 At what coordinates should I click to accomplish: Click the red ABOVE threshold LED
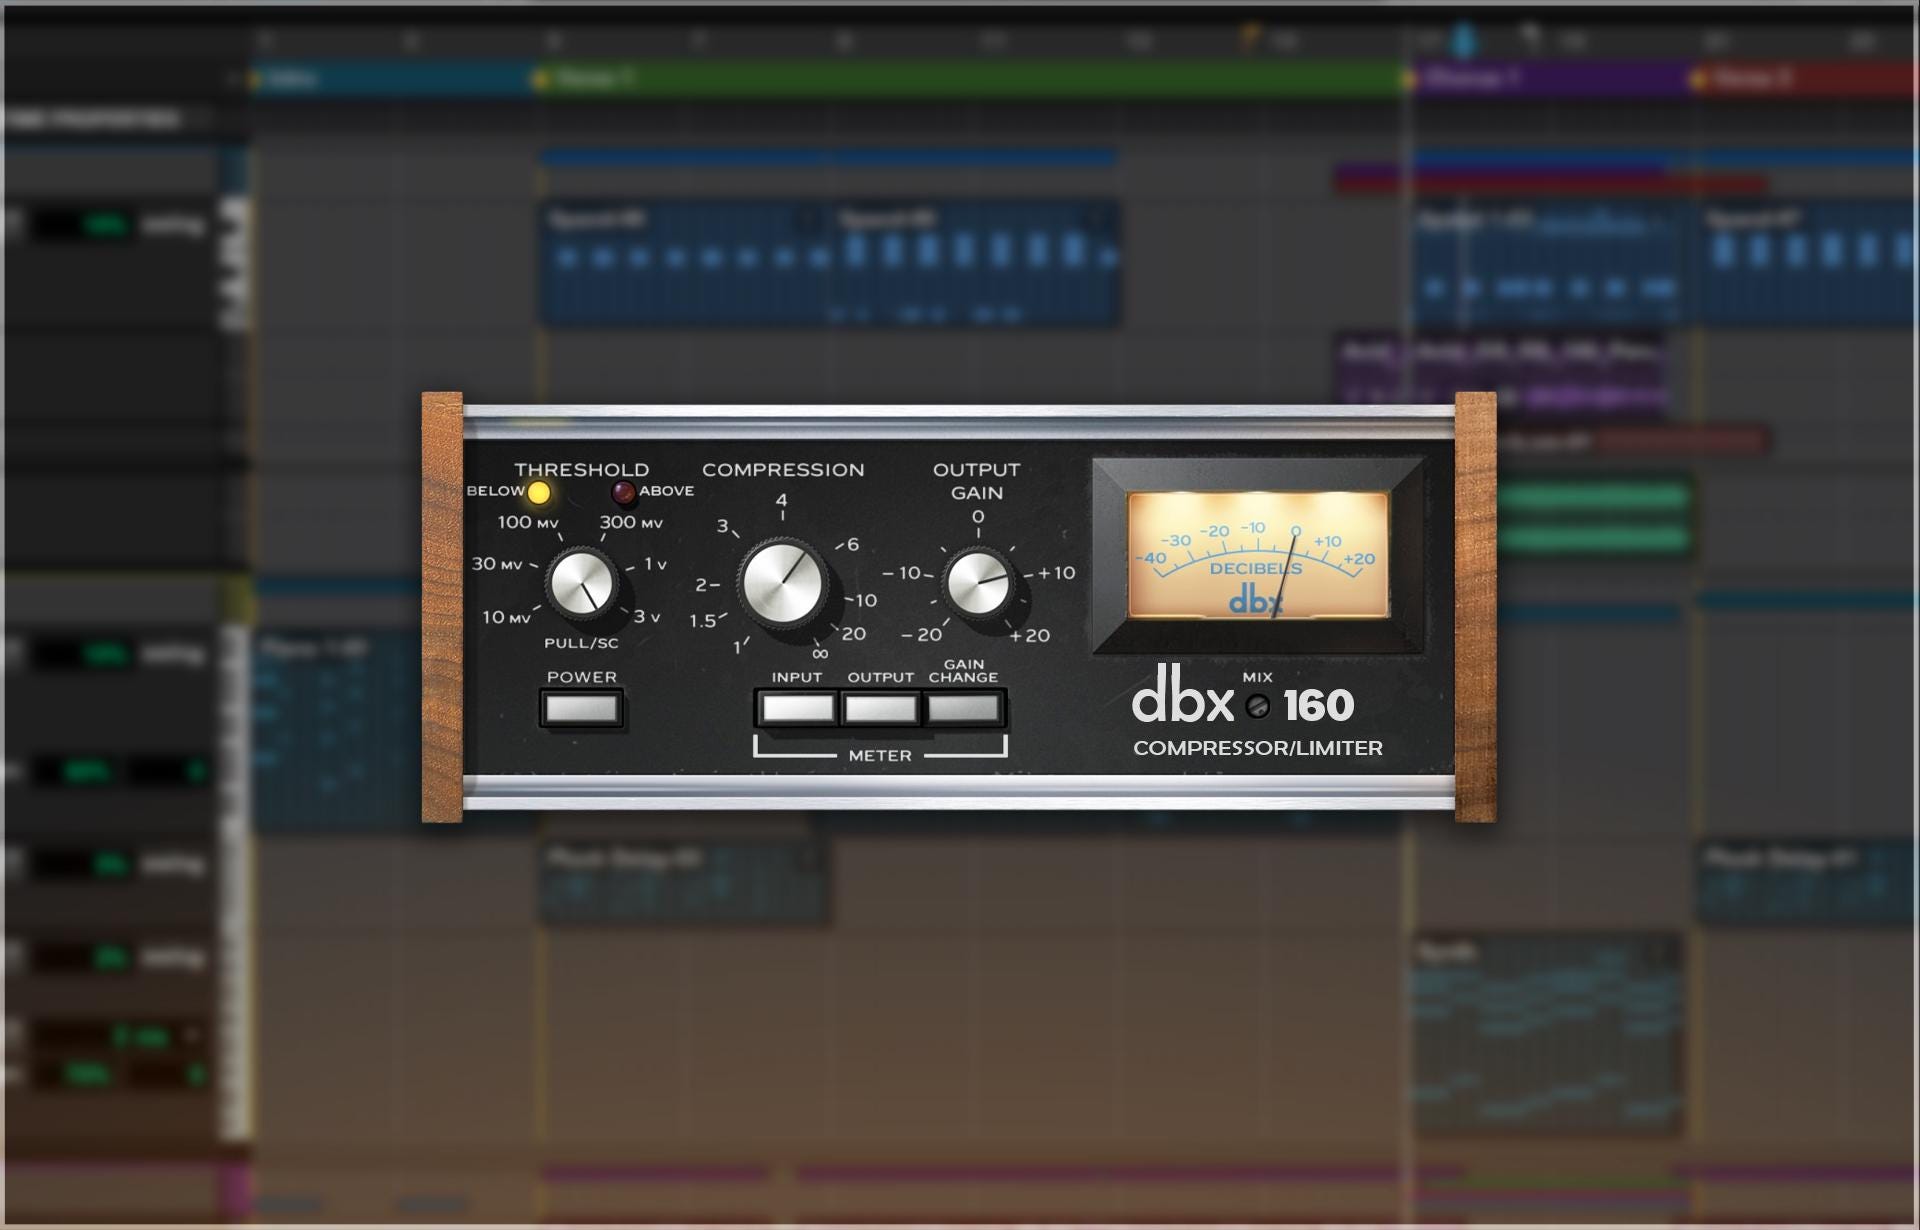coord(623,492)
